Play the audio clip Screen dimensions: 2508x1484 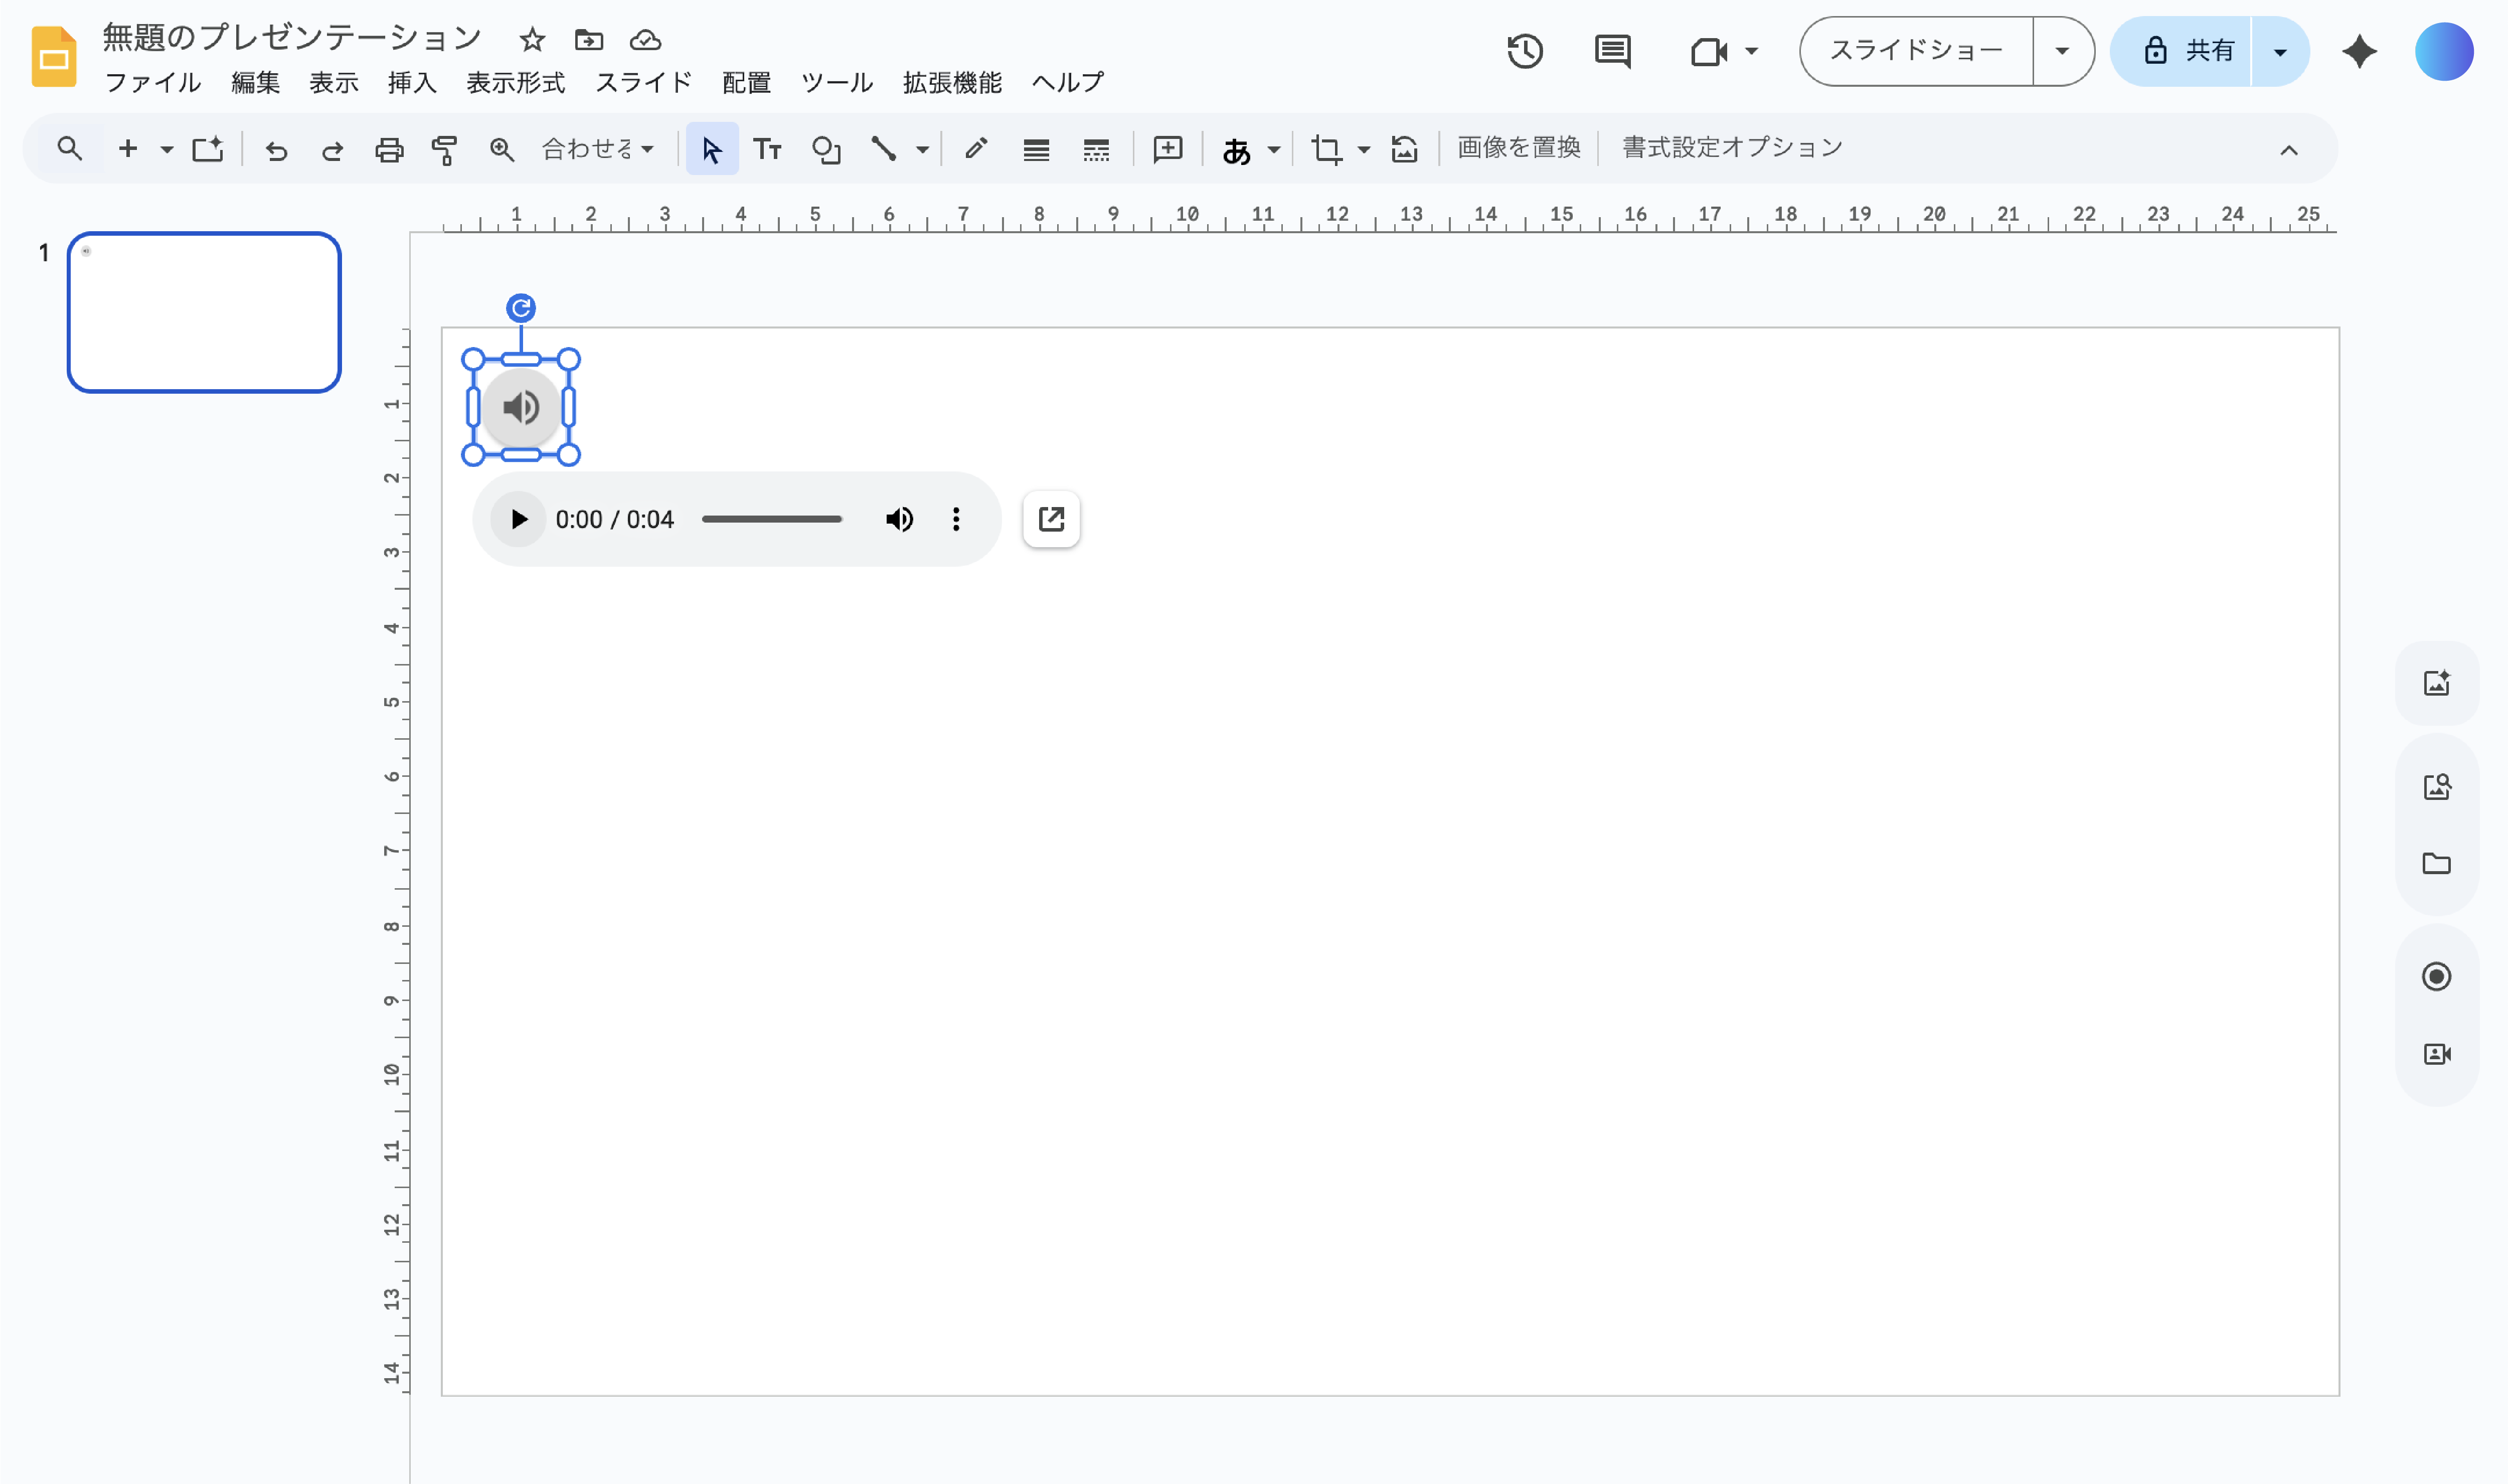click(x=518, y=519)
